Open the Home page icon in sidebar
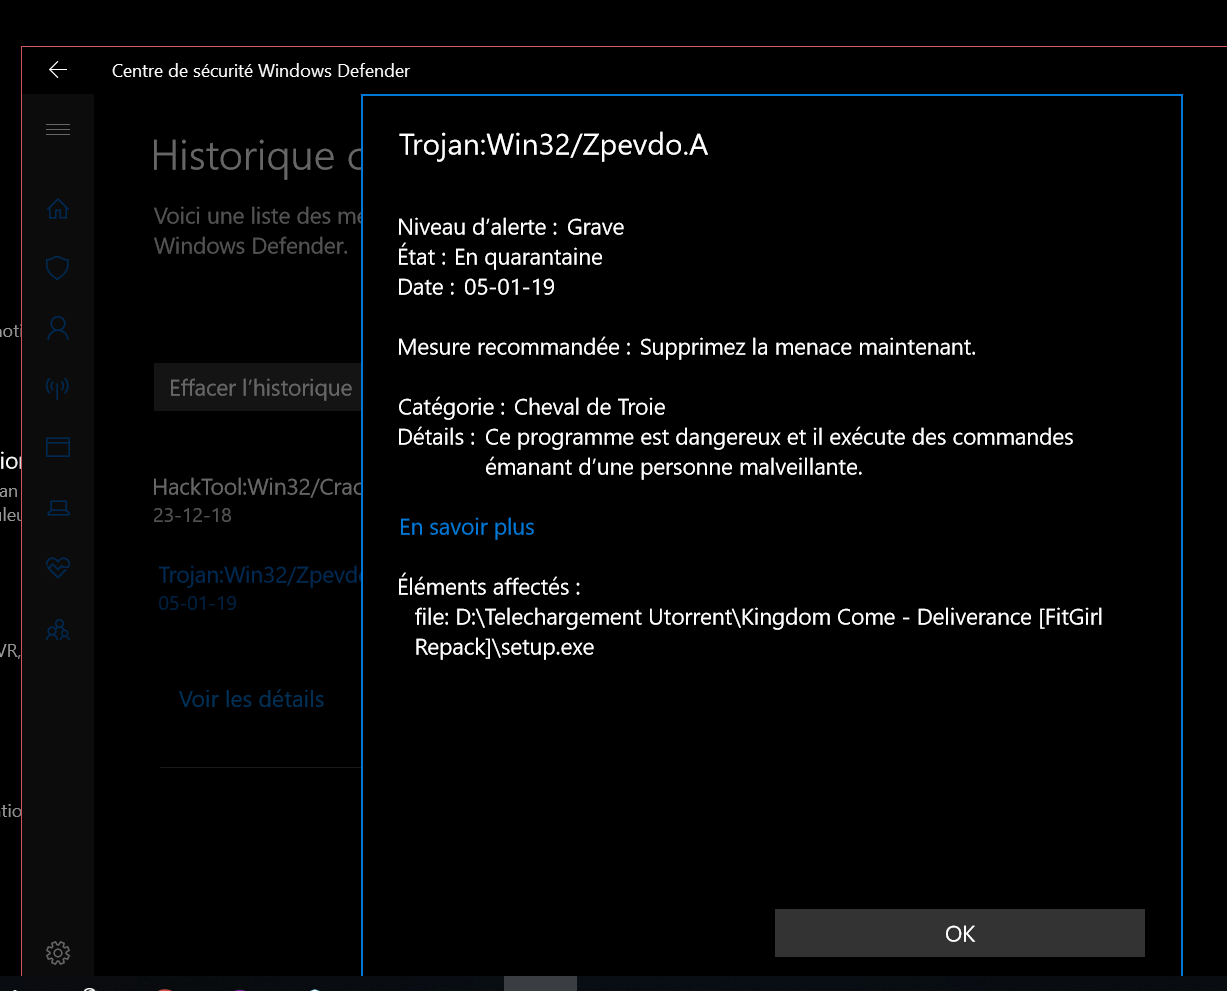The height and width of the screenshot is (991, 1227). click(x=58, y=208)
